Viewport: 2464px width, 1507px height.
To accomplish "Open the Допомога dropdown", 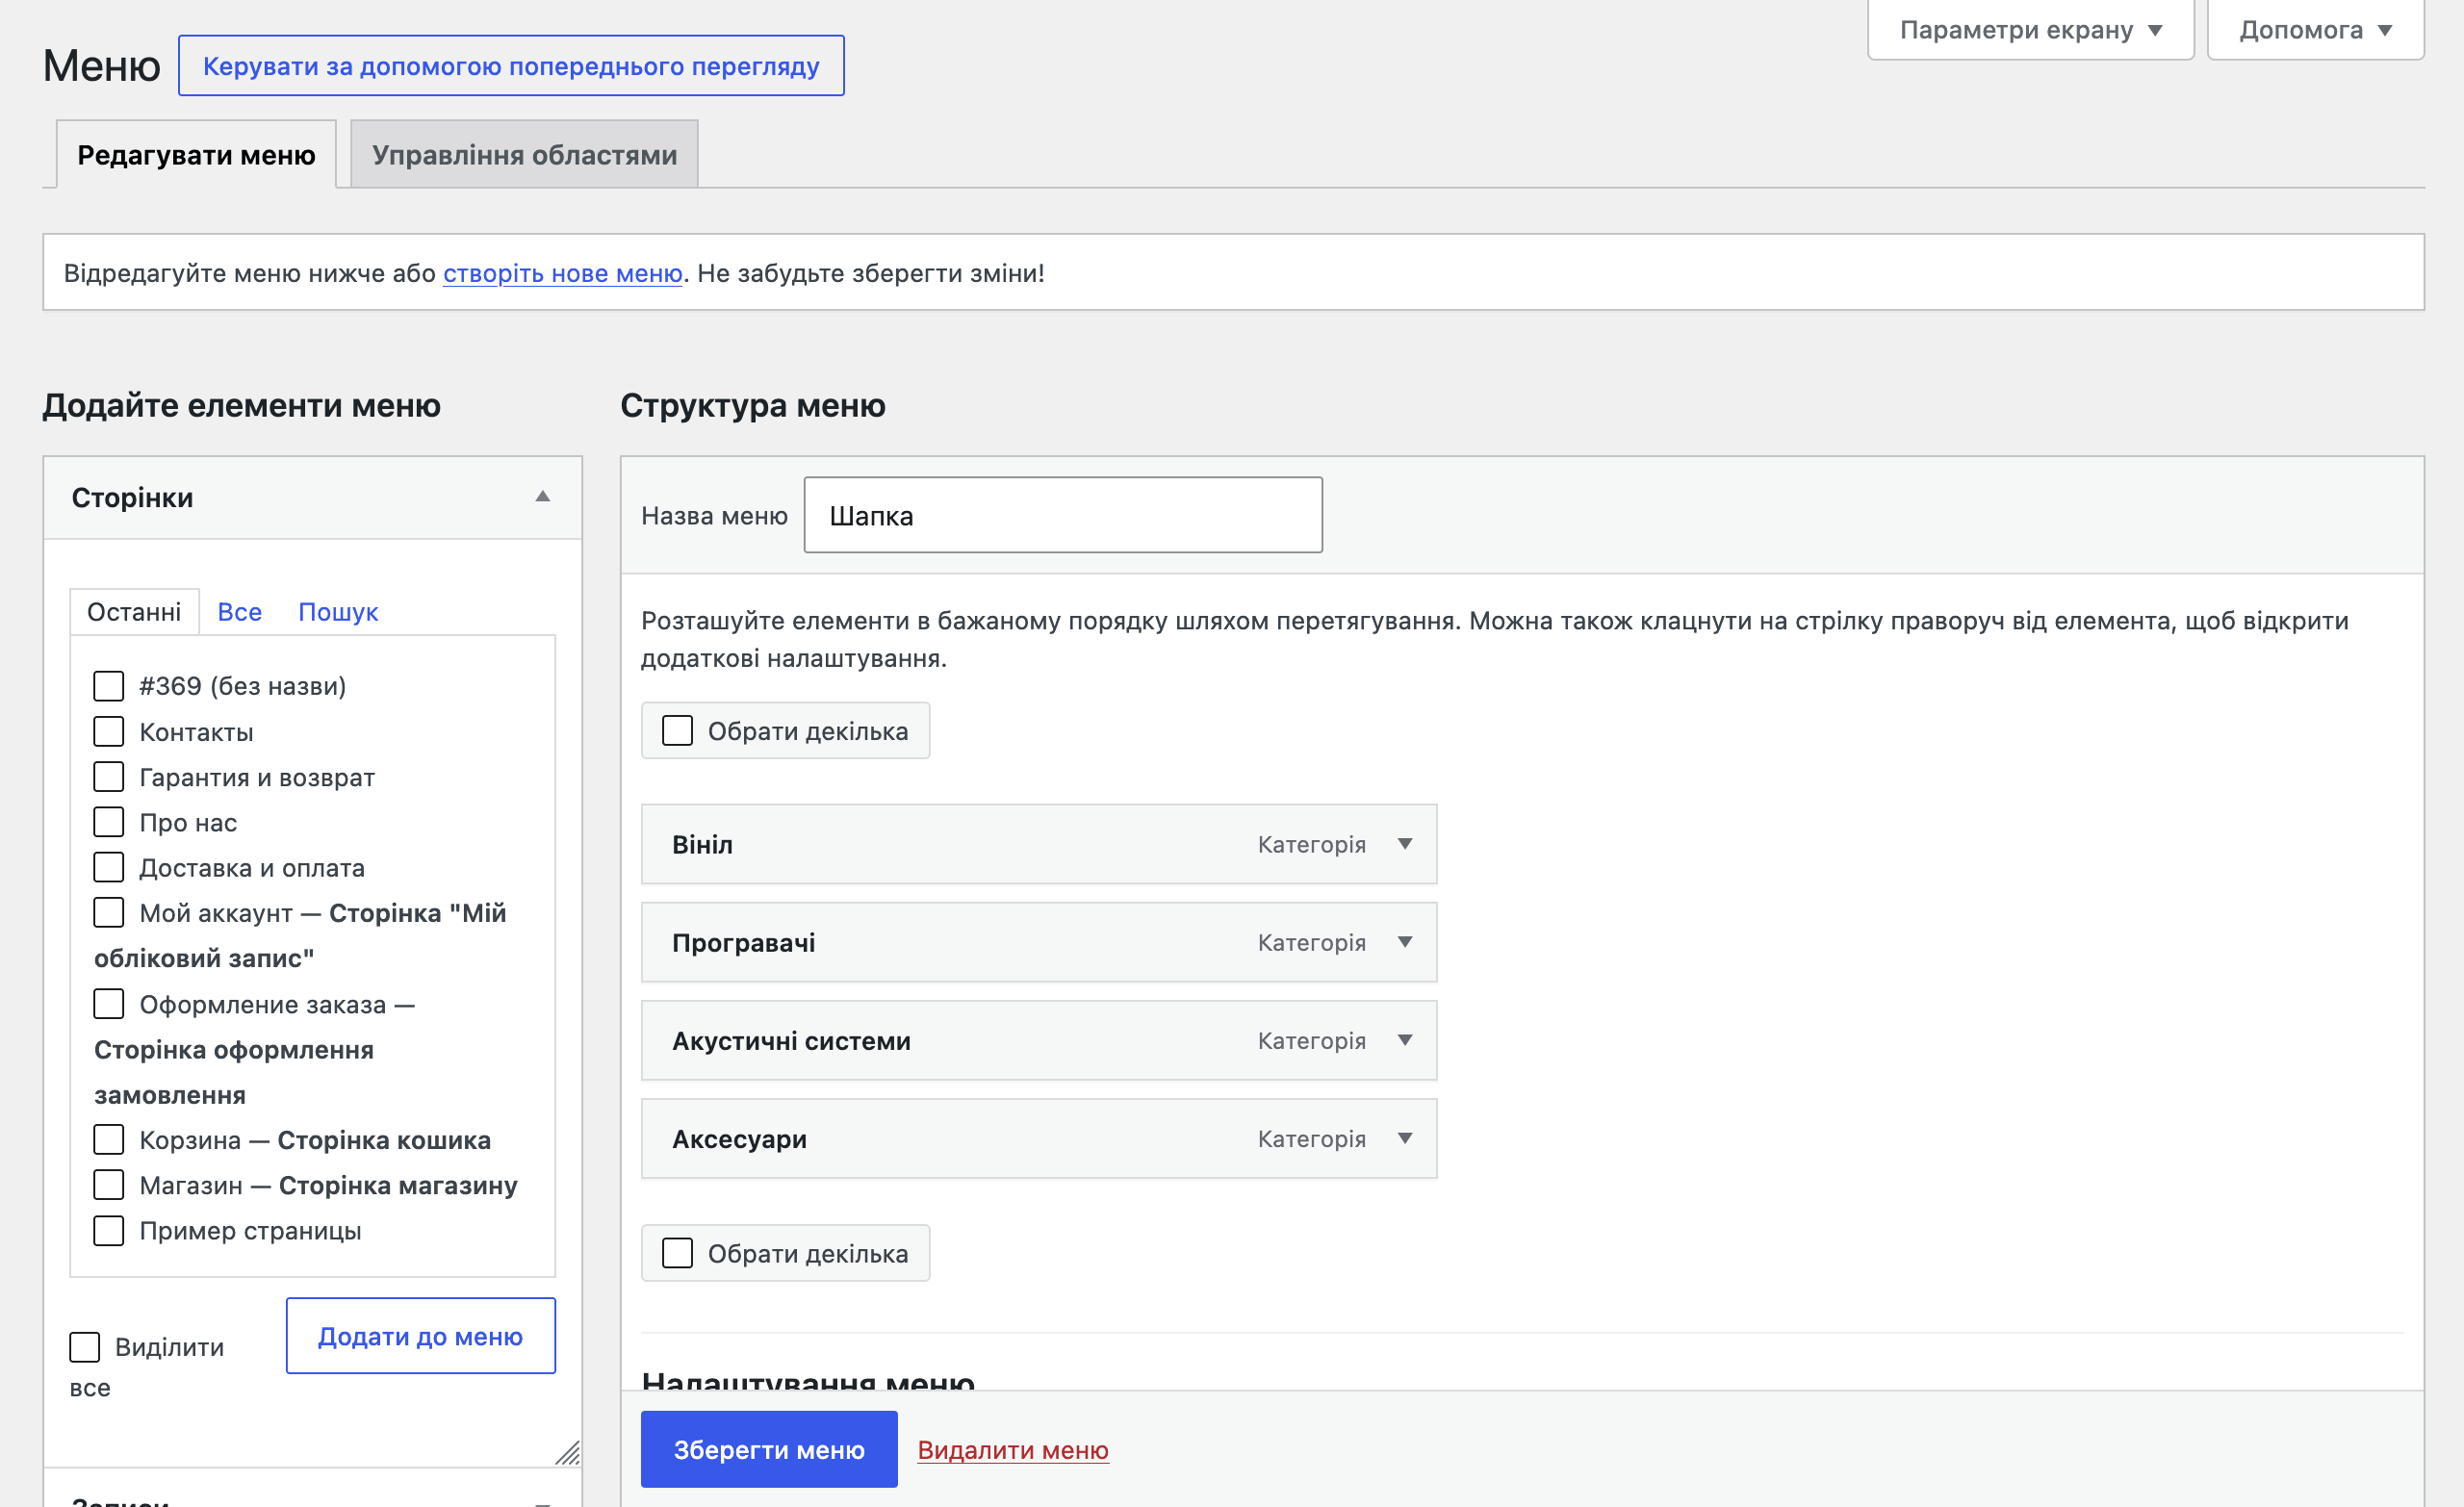I will coord(2315,30).
